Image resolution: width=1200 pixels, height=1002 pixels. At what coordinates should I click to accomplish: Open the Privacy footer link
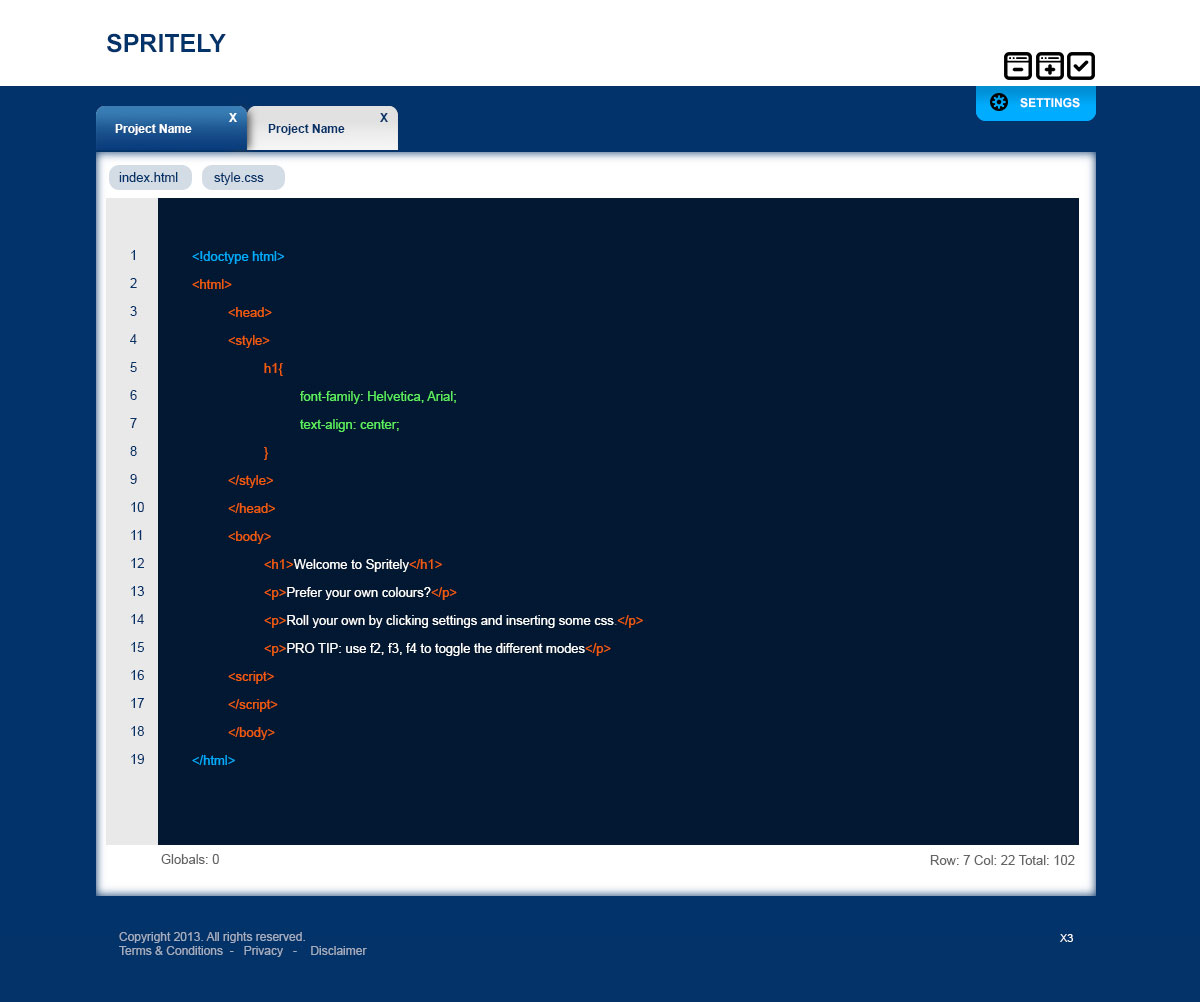pyautogui.click(x=263, y=951)
